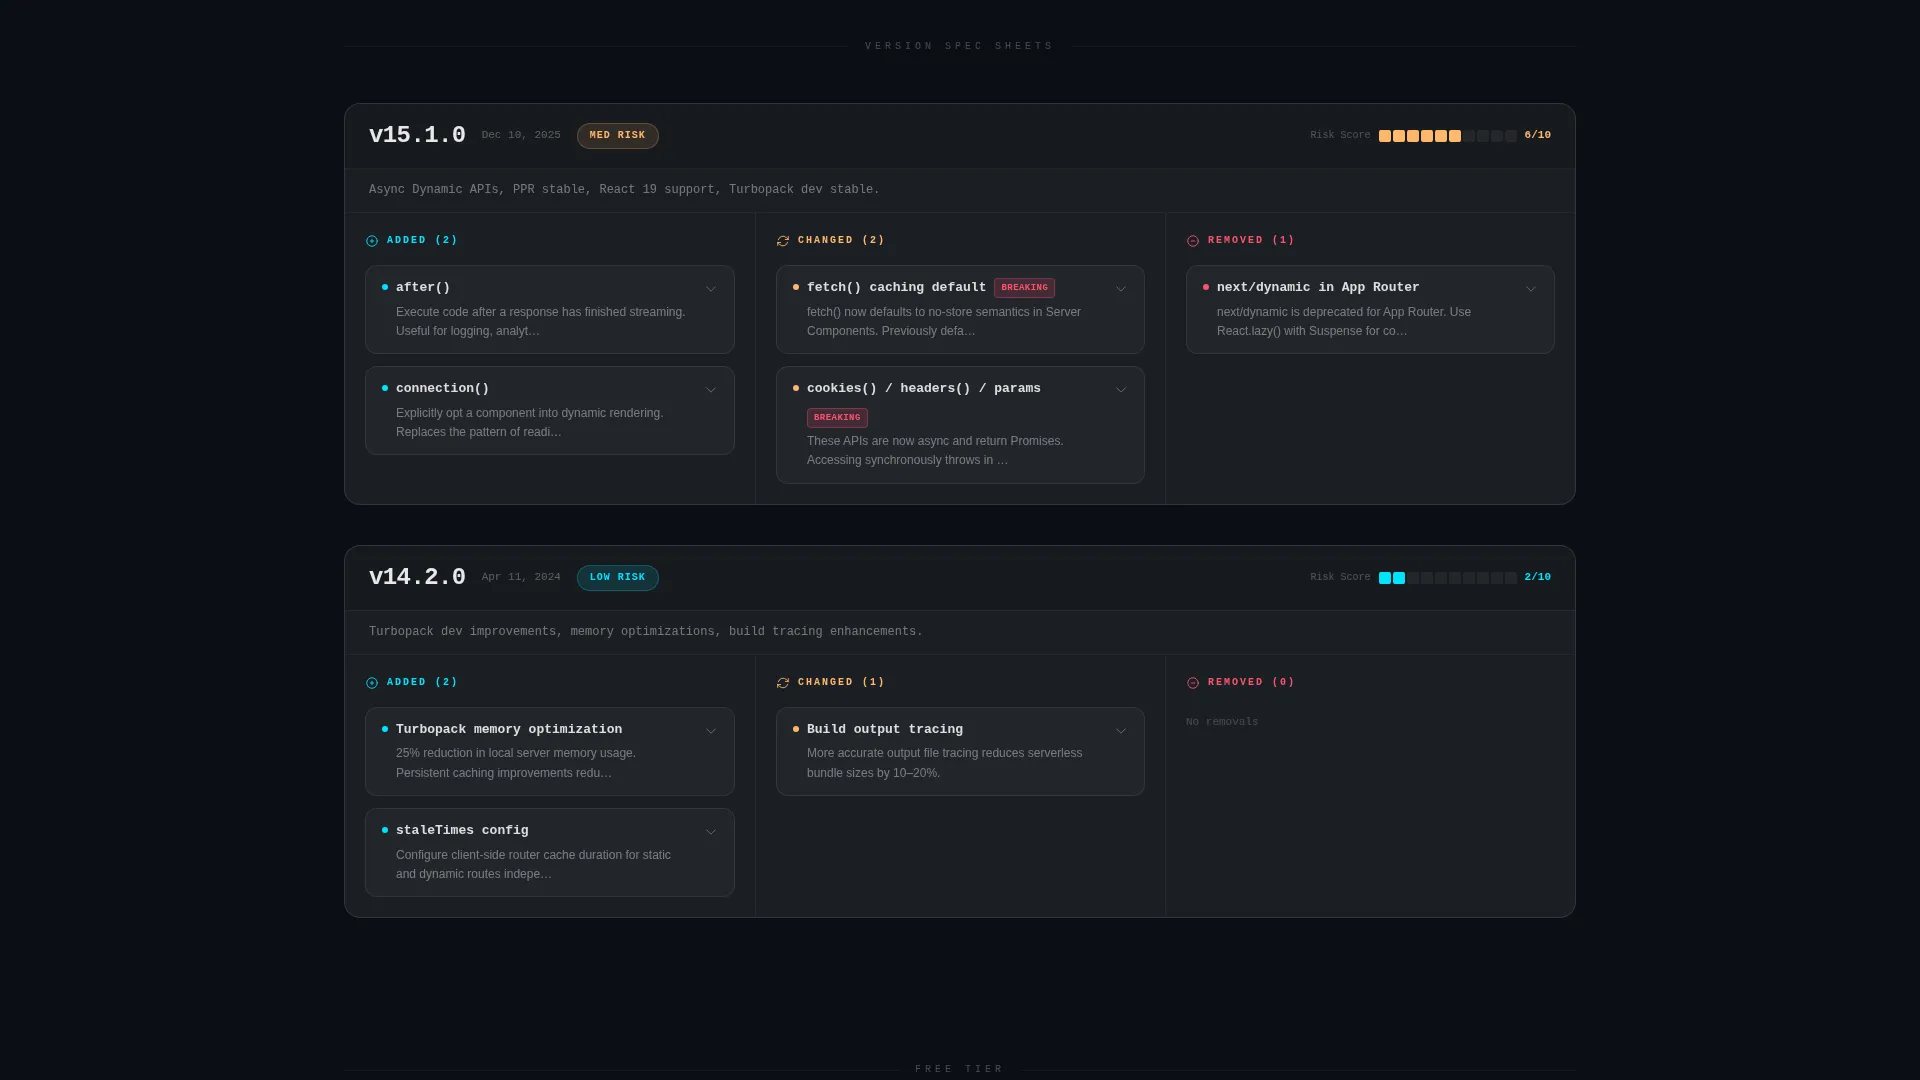Click the No removals text
Screen dimensions: 1920x1080
[1222, 722]
